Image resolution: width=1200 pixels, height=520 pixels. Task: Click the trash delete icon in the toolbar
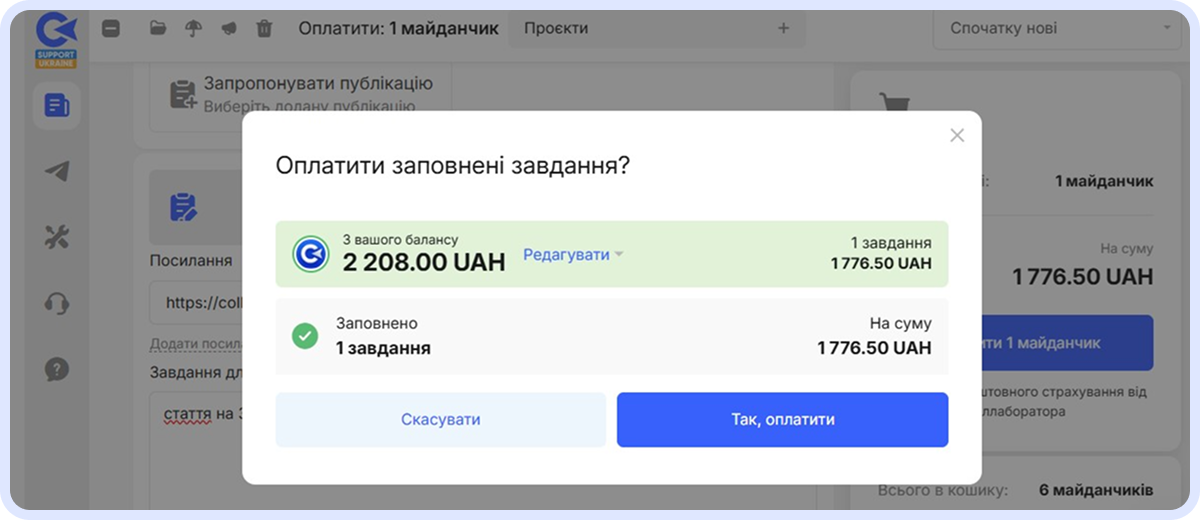tap(264, 28)
